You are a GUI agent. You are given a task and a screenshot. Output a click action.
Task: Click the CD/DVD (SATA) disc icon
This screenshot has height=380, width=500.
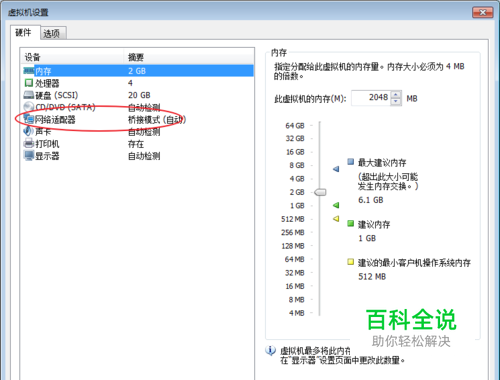pyautogui.click(x=29, y=107)
